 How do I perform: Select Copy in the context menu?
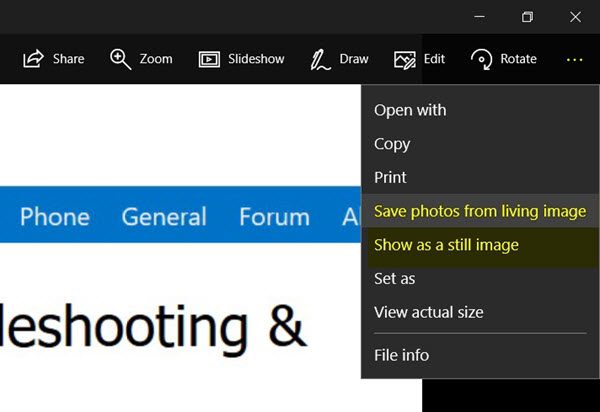tap(392, 144)
